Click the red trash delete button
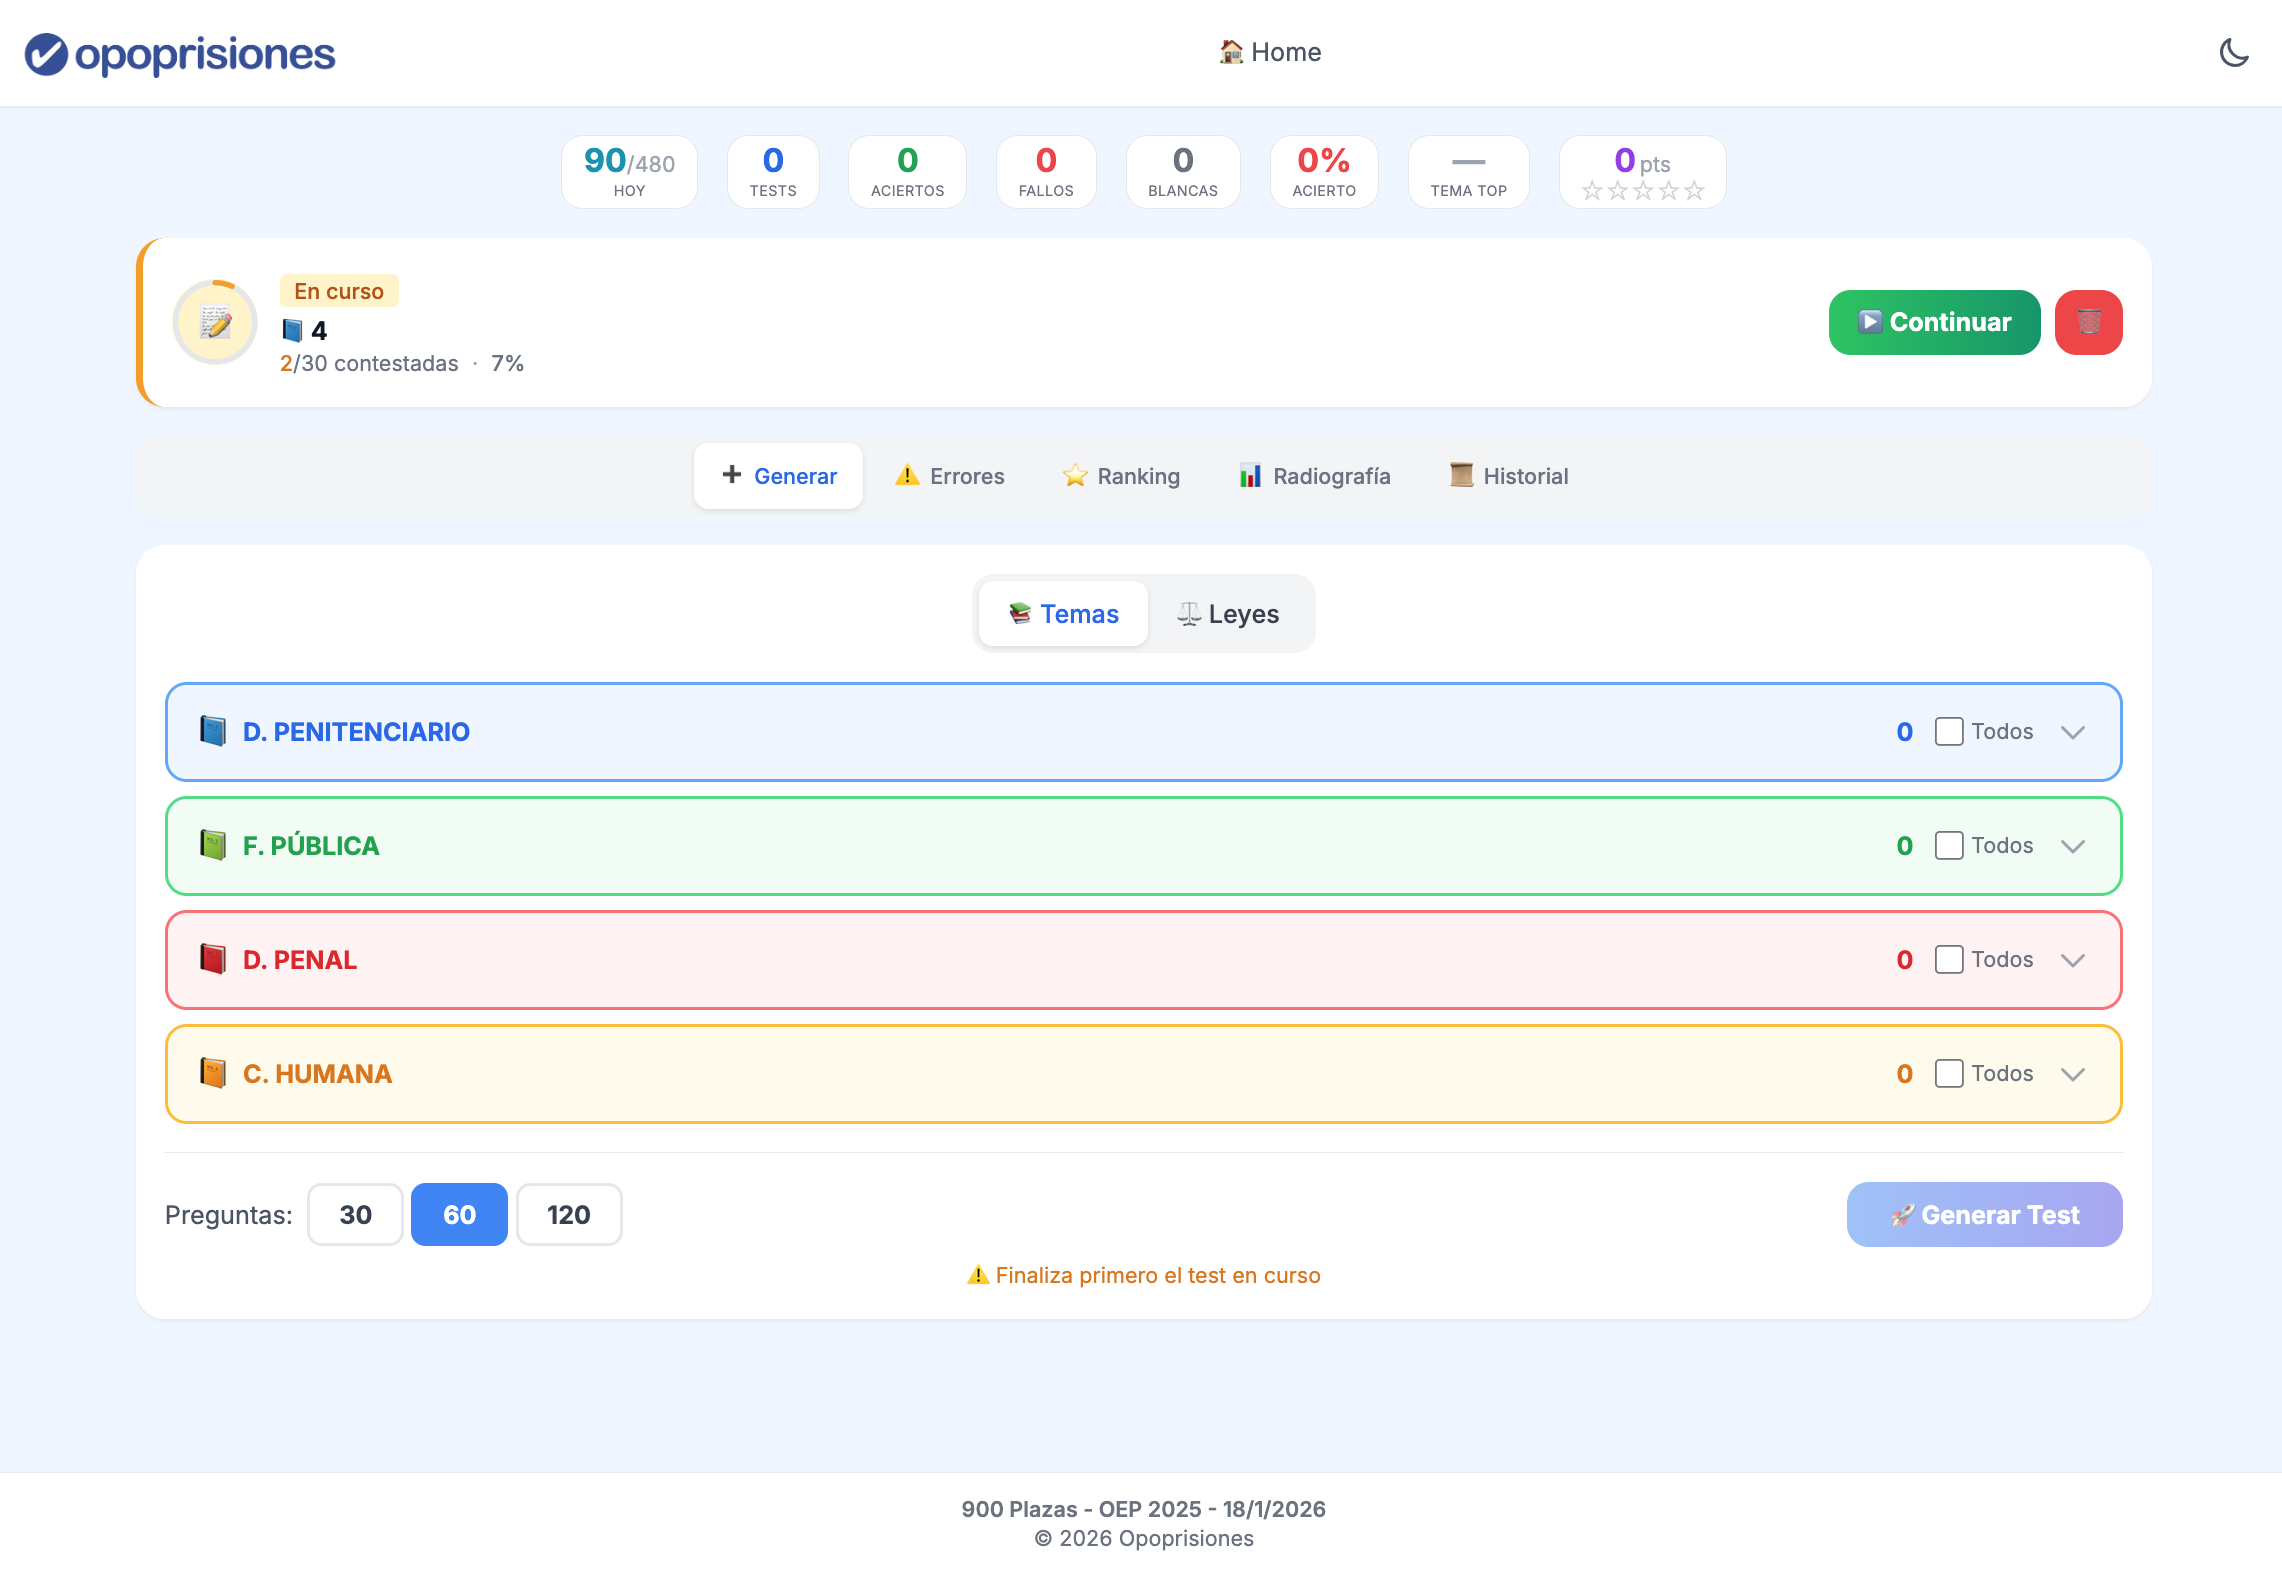This screenshot has height=1572, width=2282. [x=2088, y=322]
